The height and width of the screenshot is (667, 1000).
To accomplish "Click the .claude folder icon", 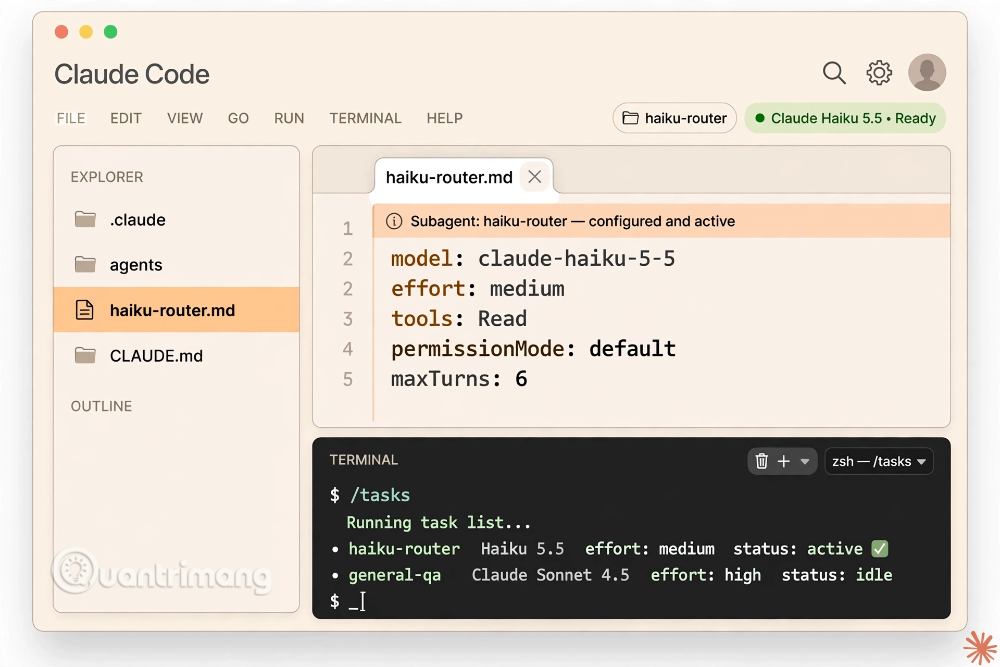I will pos(85,219).
